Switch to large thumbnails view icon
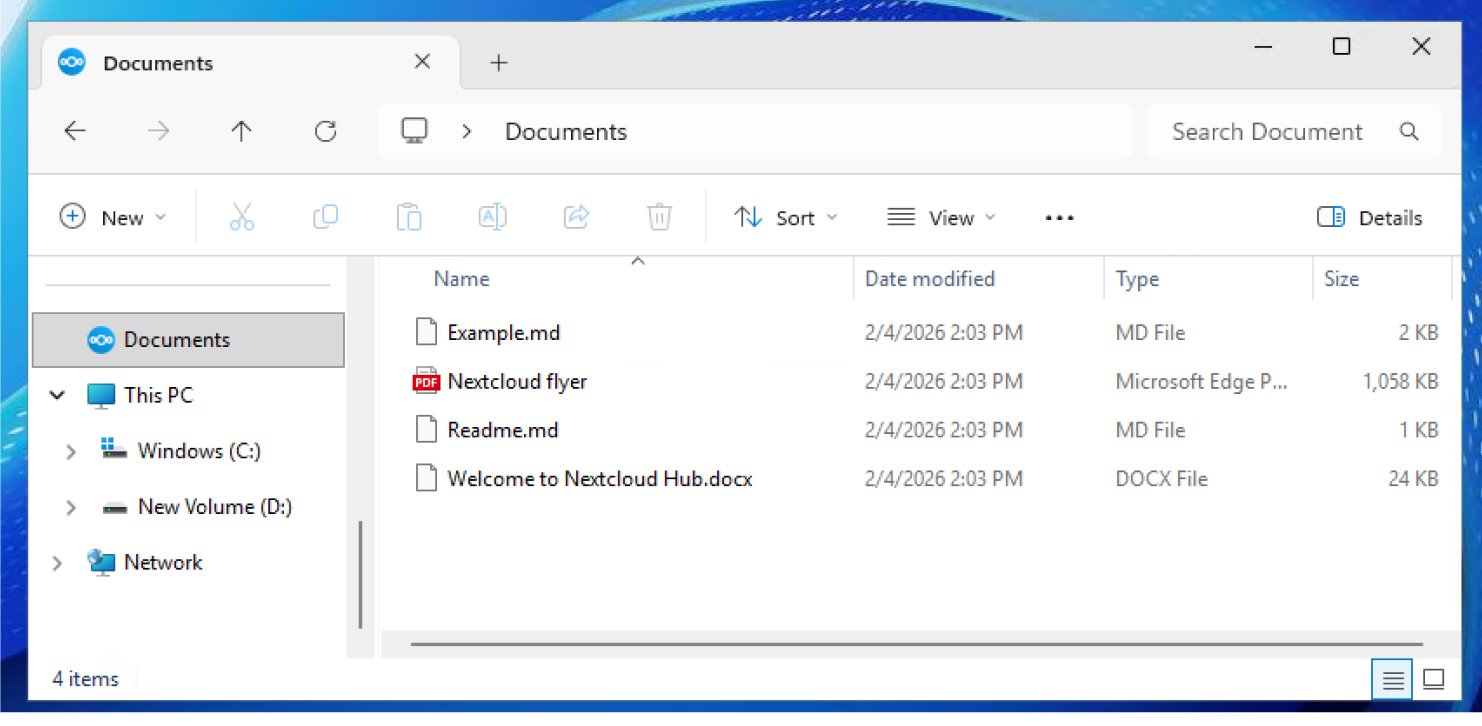This screenshot has width=1482, height=726. 1434,680
